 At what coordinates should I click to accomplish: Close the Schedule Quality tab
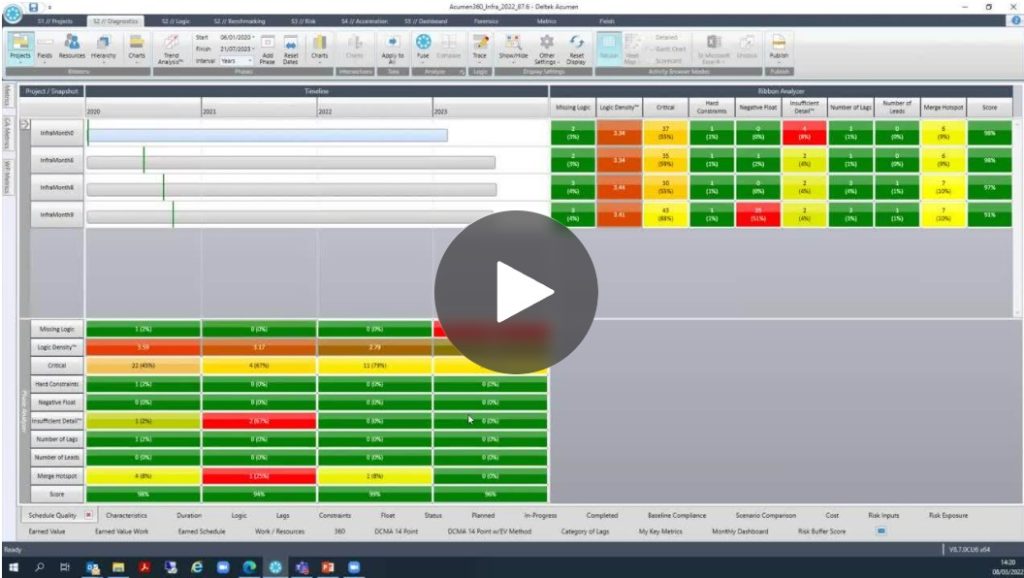pos(88,515)
